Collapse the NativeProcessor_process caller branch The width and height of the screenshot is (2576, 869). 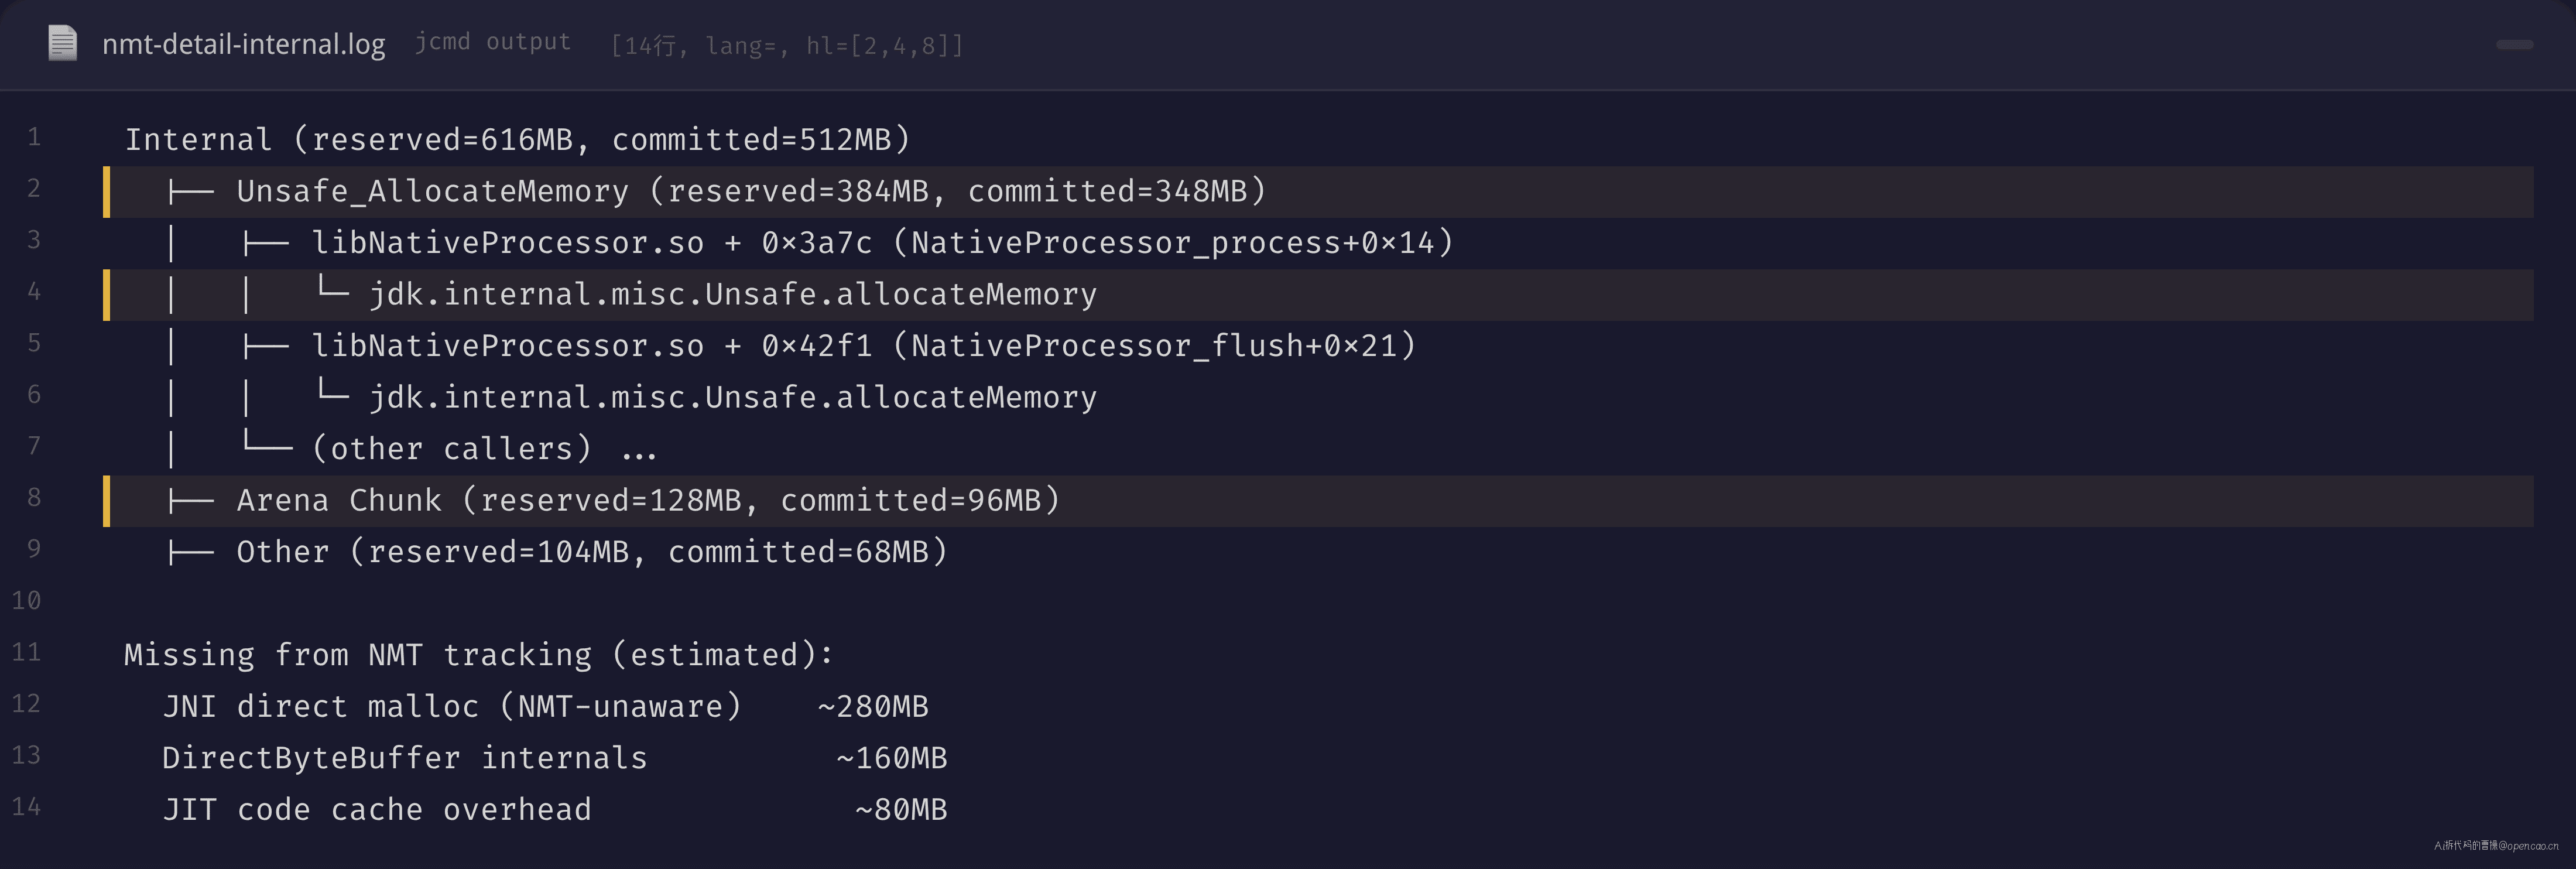pos(266,243)
